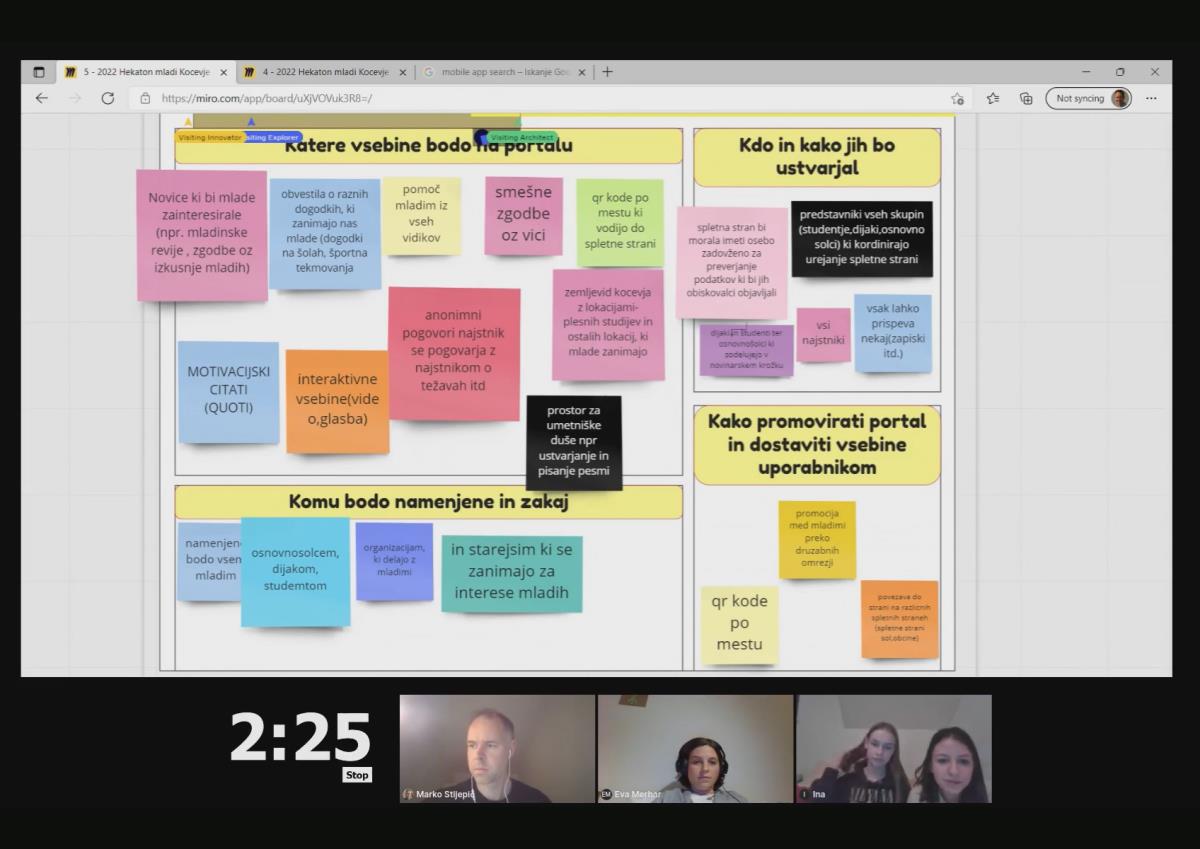Select the black 'prostor za umetniške duše' note

point(574,442)
